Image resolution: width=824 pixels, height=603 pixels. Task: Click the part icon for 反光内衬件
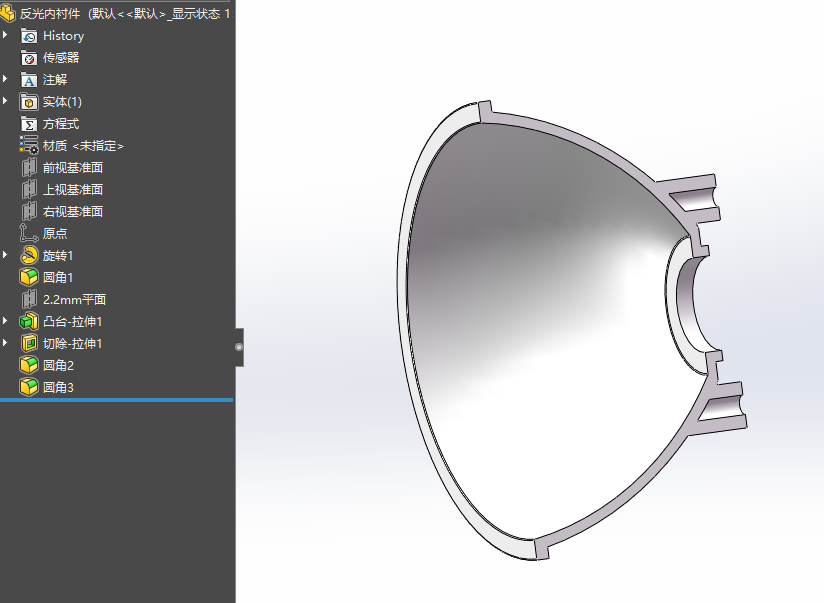tap(8, 13)
